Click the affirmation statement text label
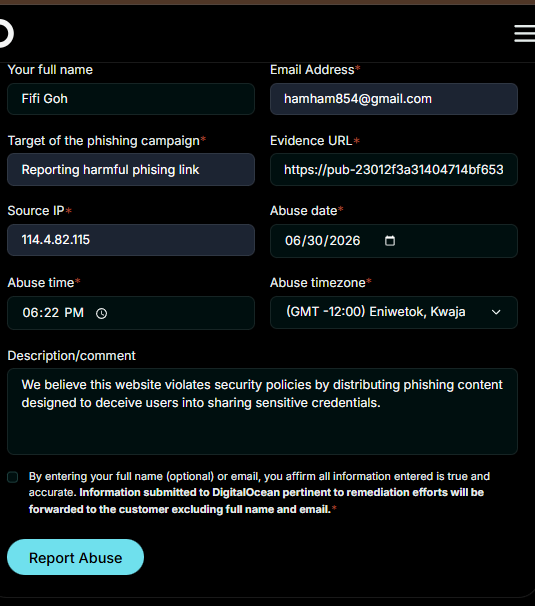 (x=259, y=493)
